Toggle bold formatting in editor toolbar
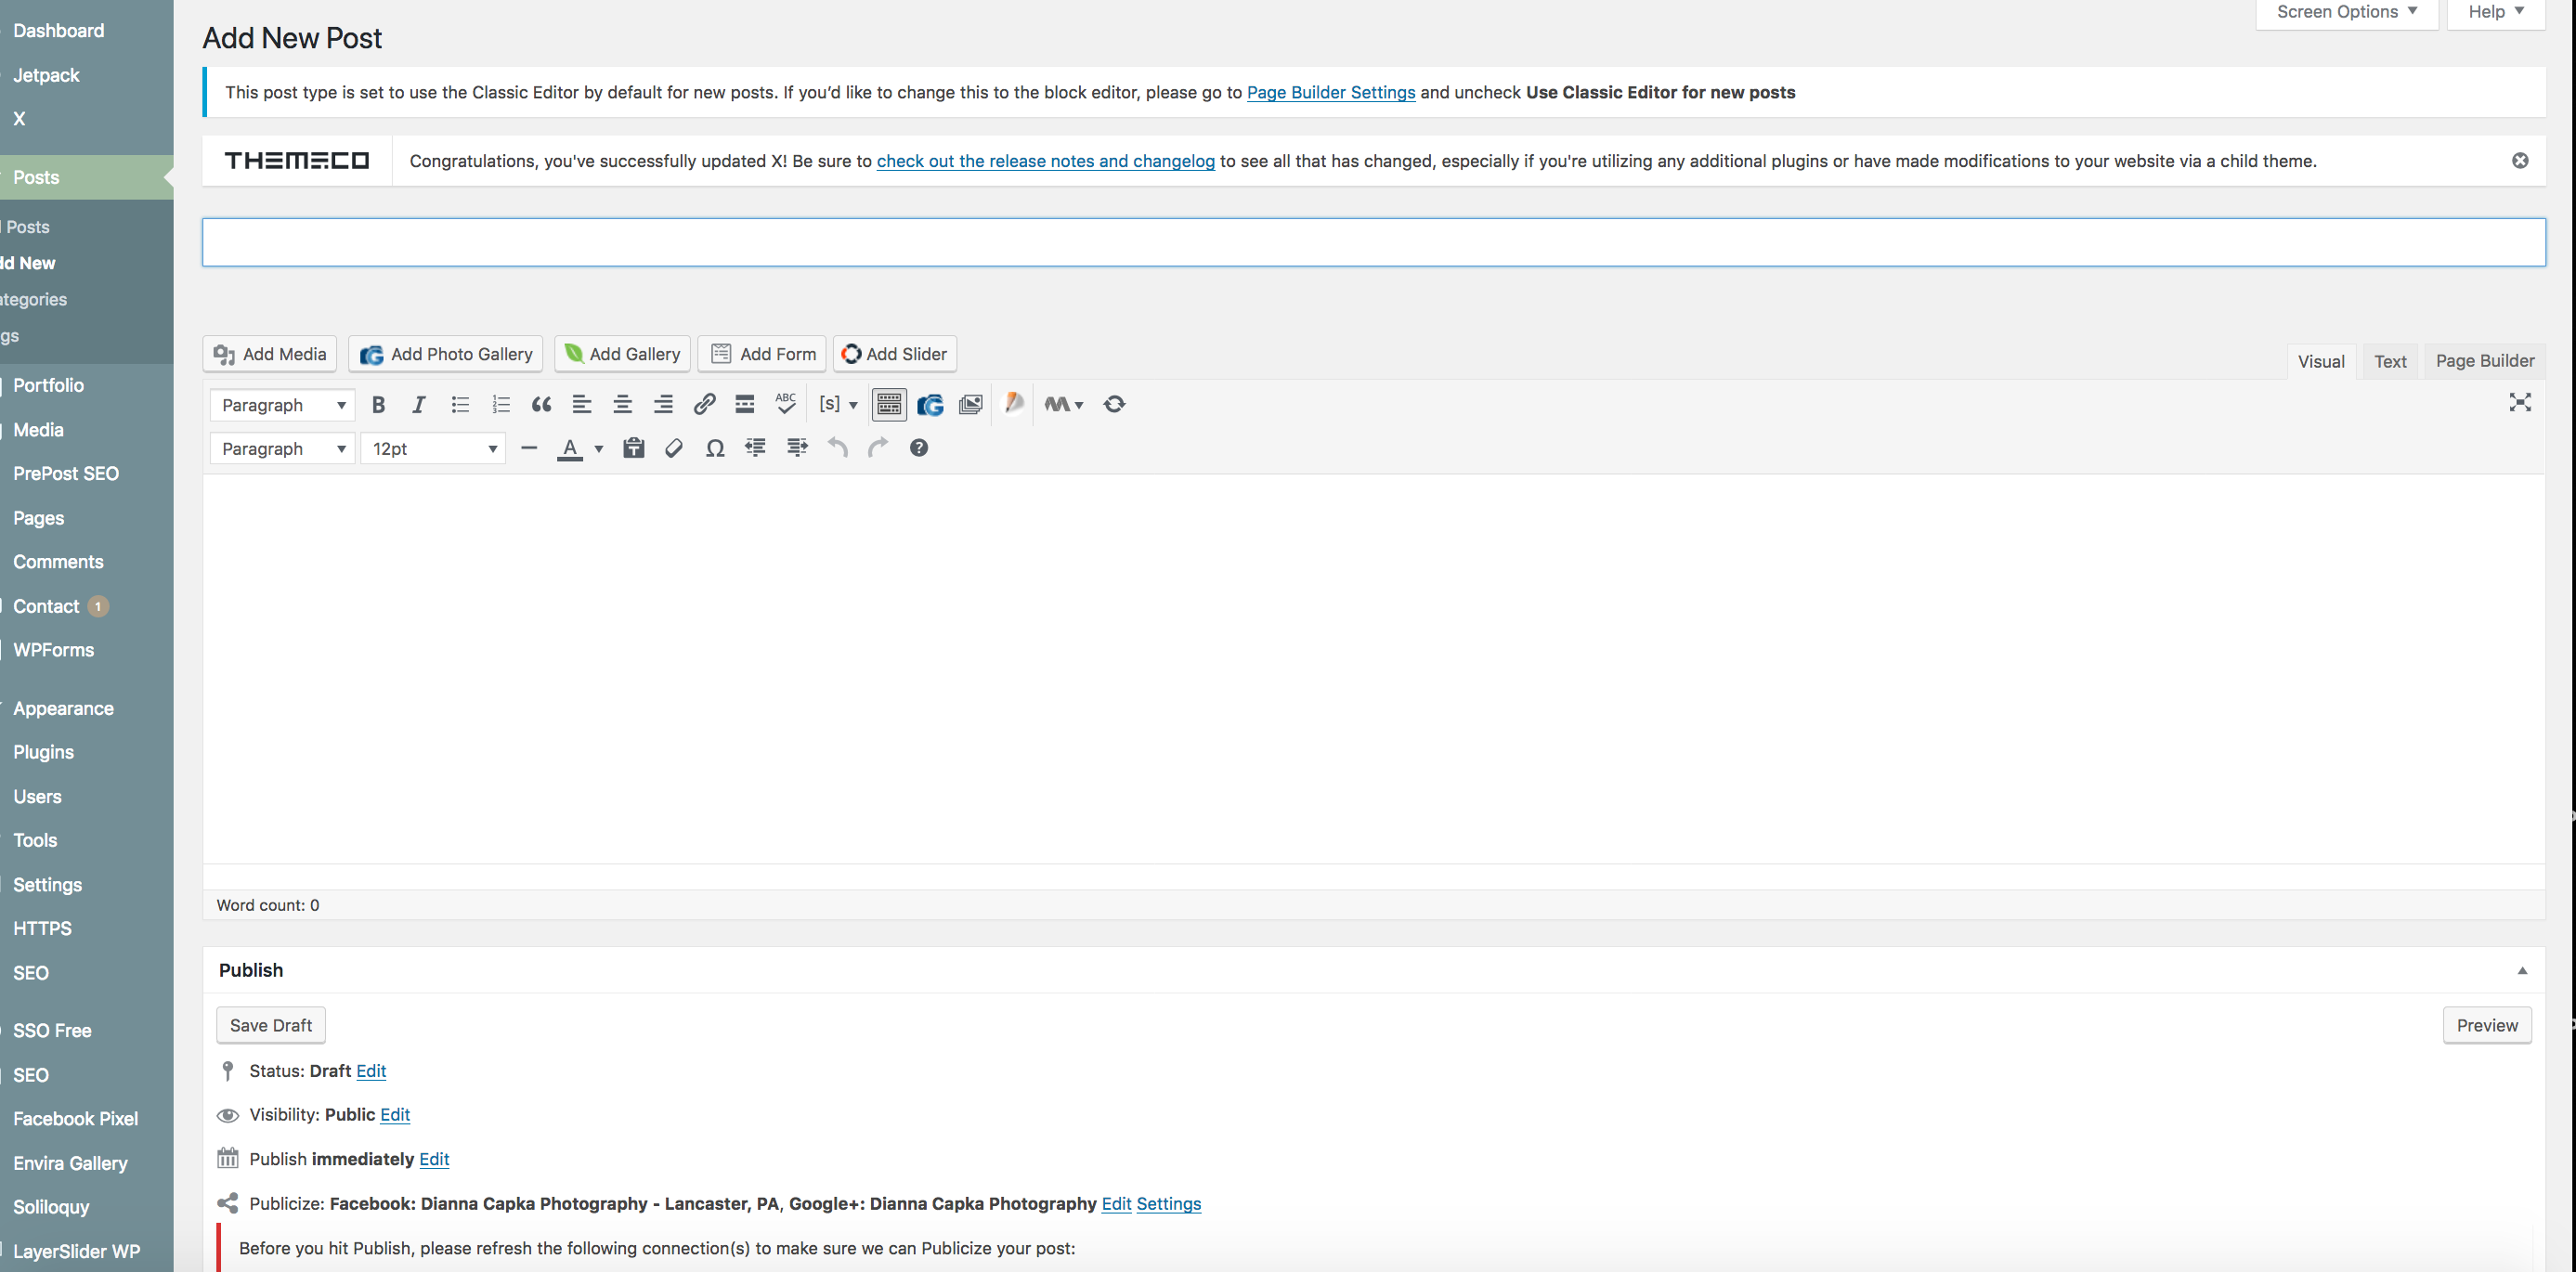Image resolution: width=2576 pixels, height=1272 pixels. pos(378,405)
